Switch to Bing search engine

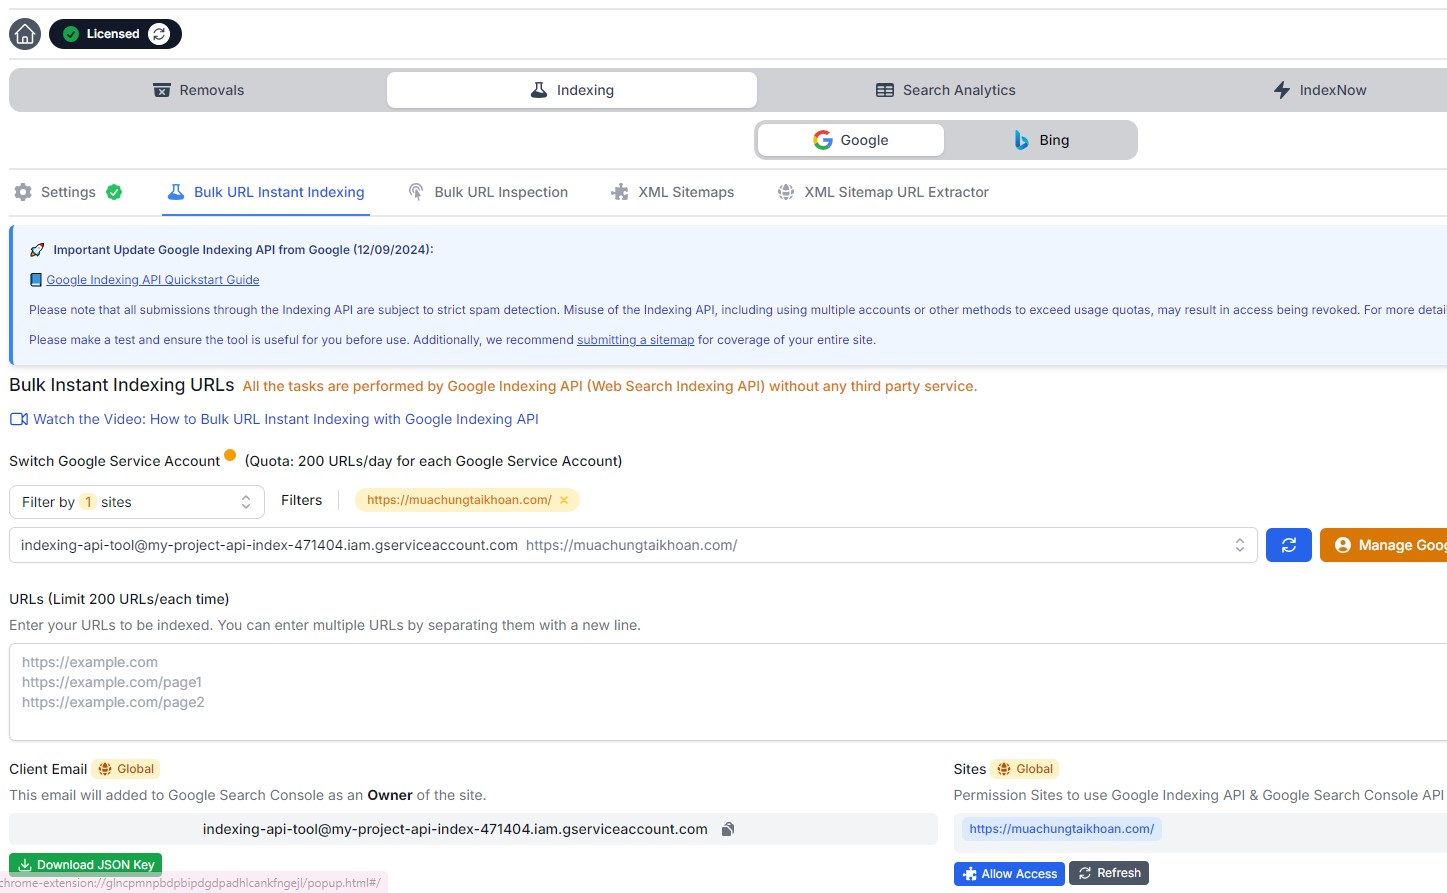click(x=1041, y=140)
